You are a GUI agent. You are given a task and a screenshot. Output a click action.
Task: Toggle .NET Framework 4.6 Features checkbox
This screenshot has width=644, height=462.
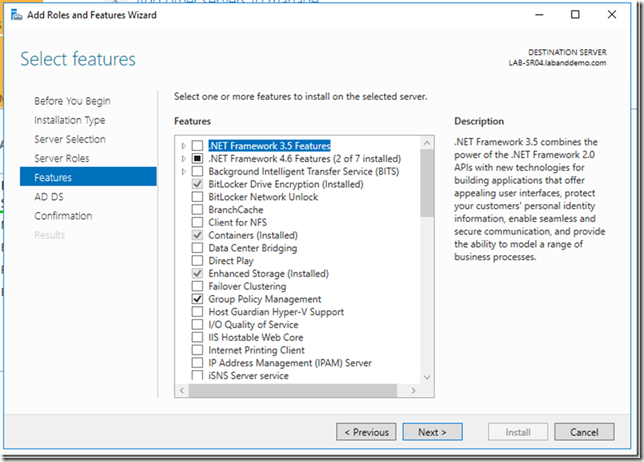pos(198,159)
